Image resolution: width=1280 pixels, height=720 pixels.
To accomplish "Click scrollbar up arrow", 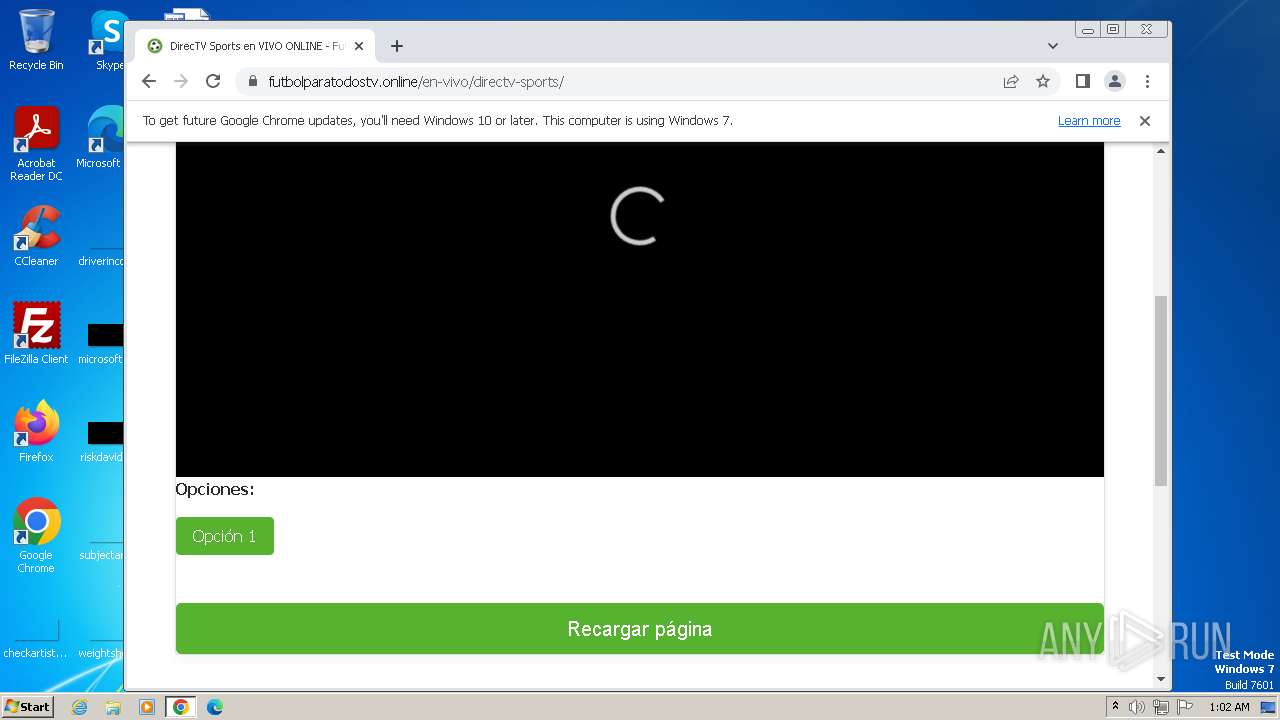I will click(x=1161, y=151).
